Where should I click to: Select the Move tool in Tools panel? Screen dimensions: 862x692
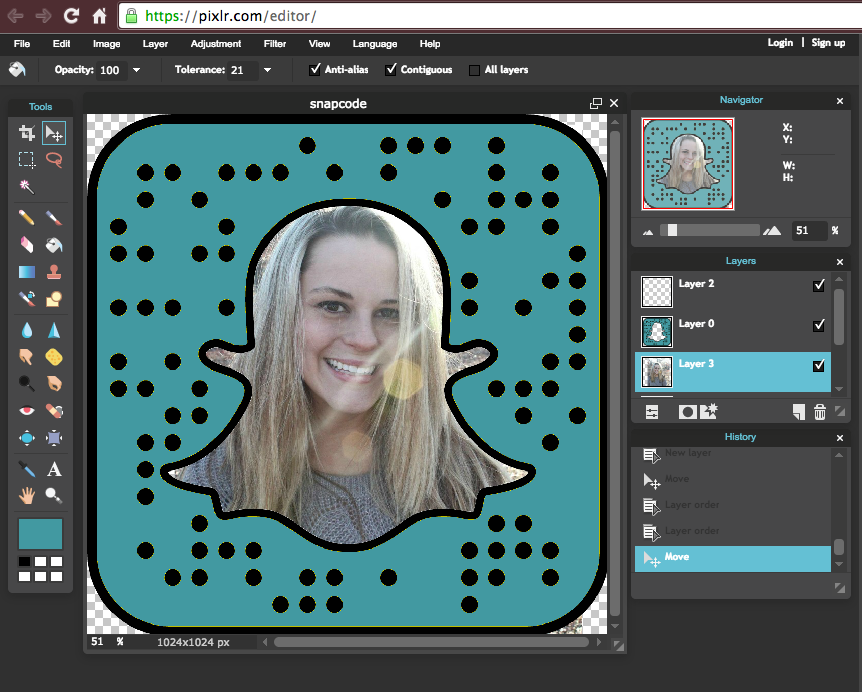point(54,133)
